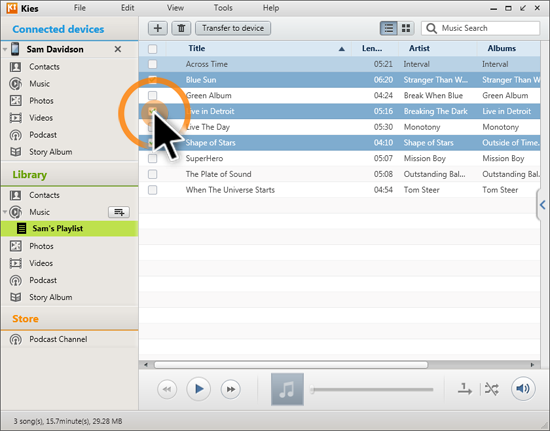Image resolution: width=550 pixels, height=431 pixels.
Task: Click the horizontal scrollbar thumb
Action: coord(291,365)
